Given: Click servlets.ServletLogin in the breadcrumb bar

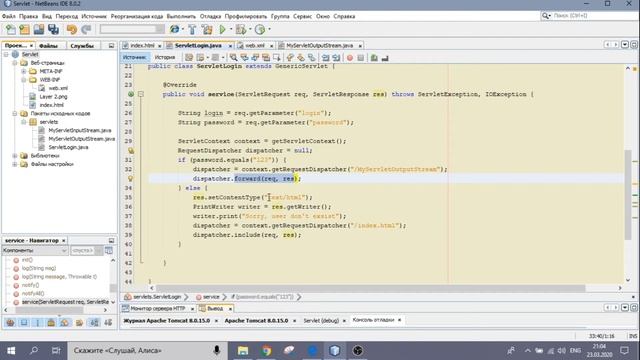Looking at the screenshot, I should (x=157, y=297).
